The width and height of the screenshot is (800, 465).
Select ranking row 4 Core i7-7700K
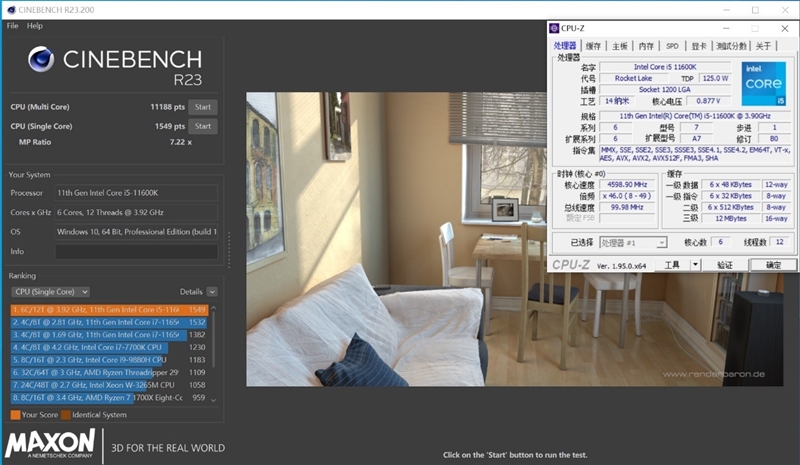(109, 348)
